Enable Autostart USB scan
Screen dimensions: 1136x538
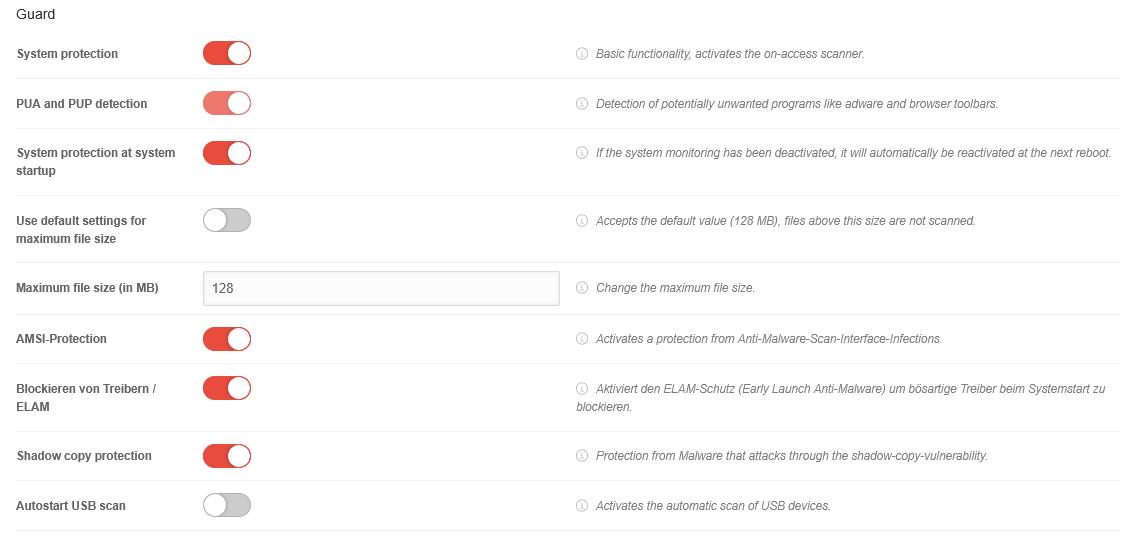pos(227,505)
